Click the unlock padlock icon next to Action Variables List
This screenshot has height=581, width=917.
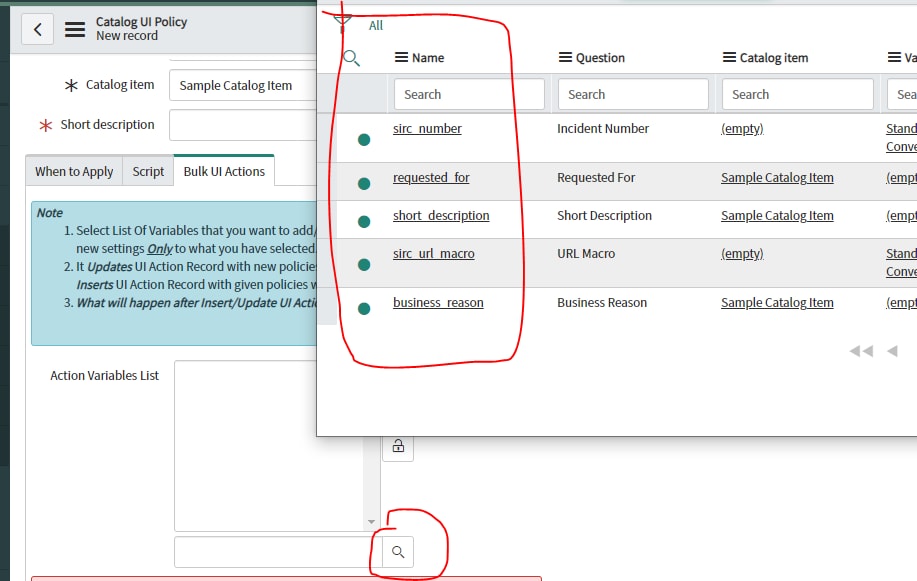coord(397,447)
